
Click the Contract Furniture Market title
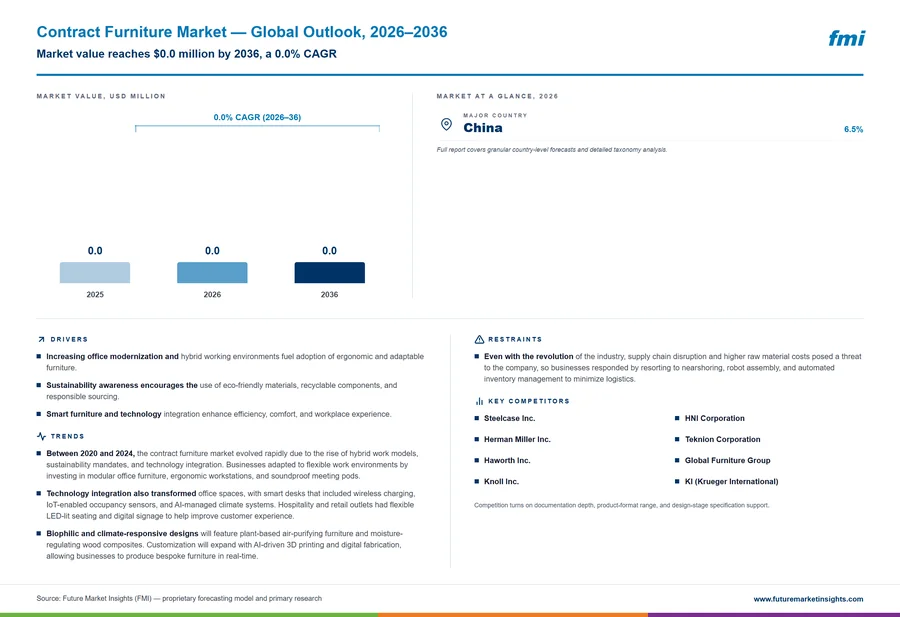(242, 32)
